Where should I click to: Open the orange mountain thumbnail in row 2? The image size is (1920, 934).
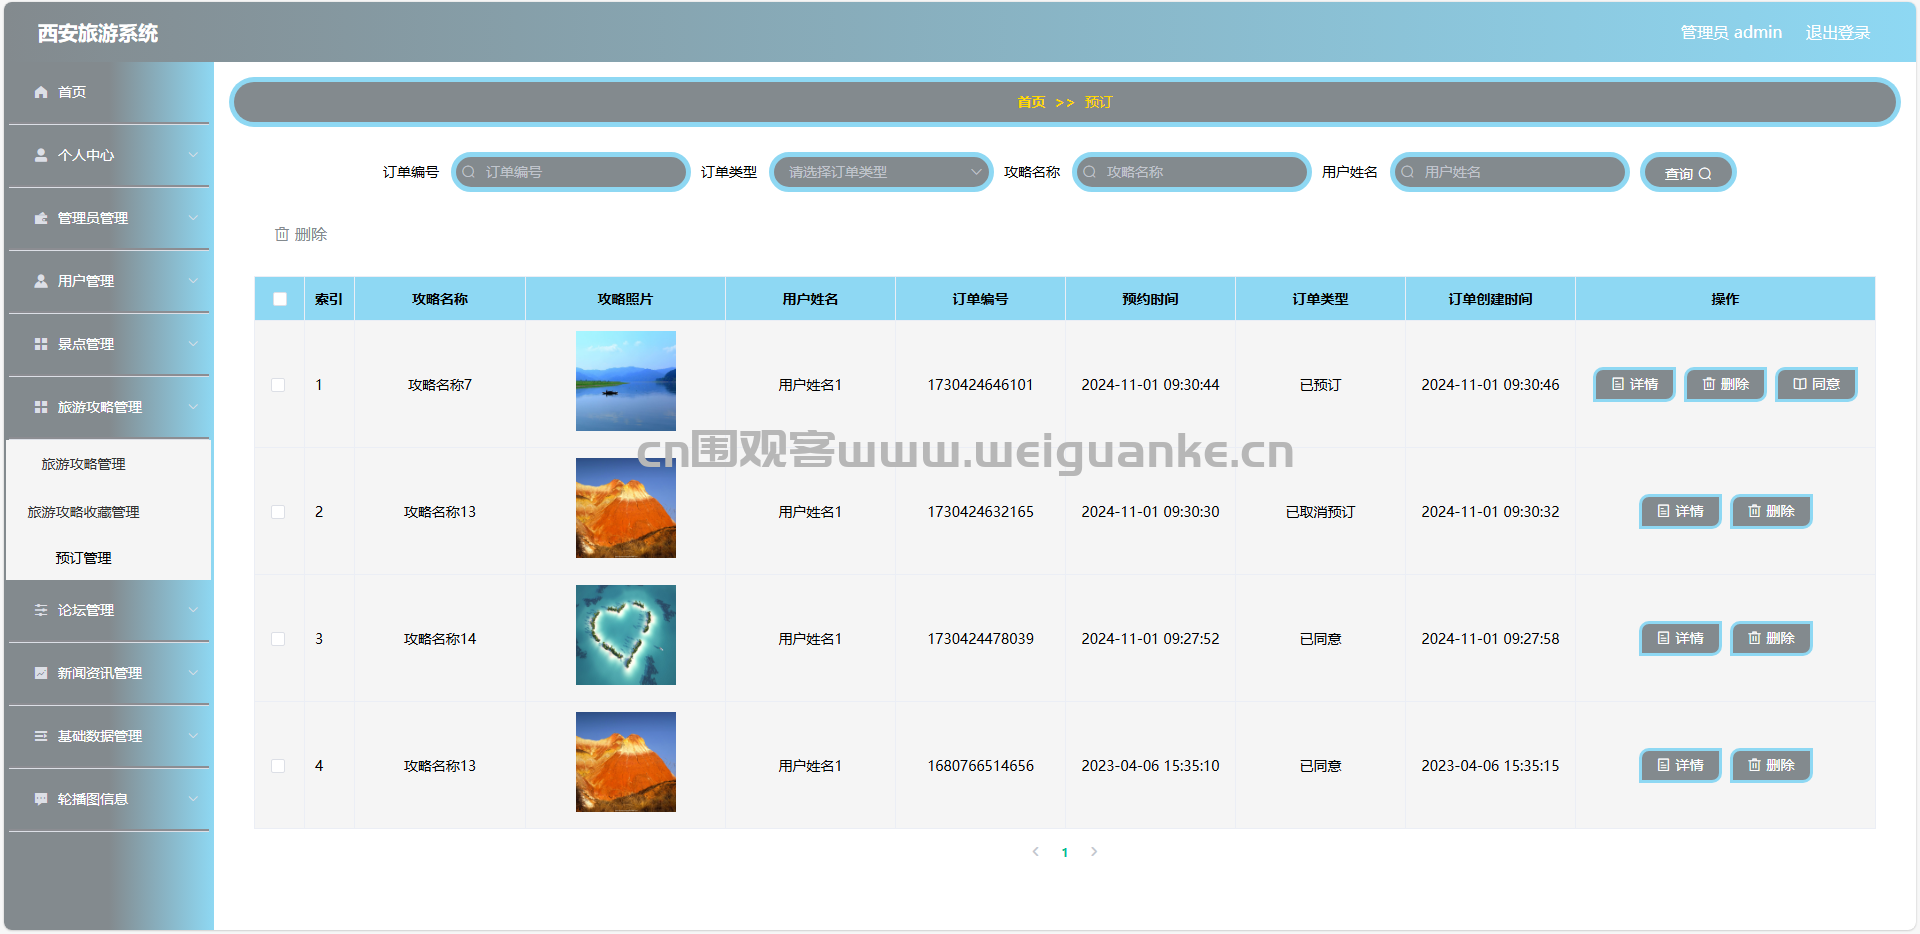point(626,508)
